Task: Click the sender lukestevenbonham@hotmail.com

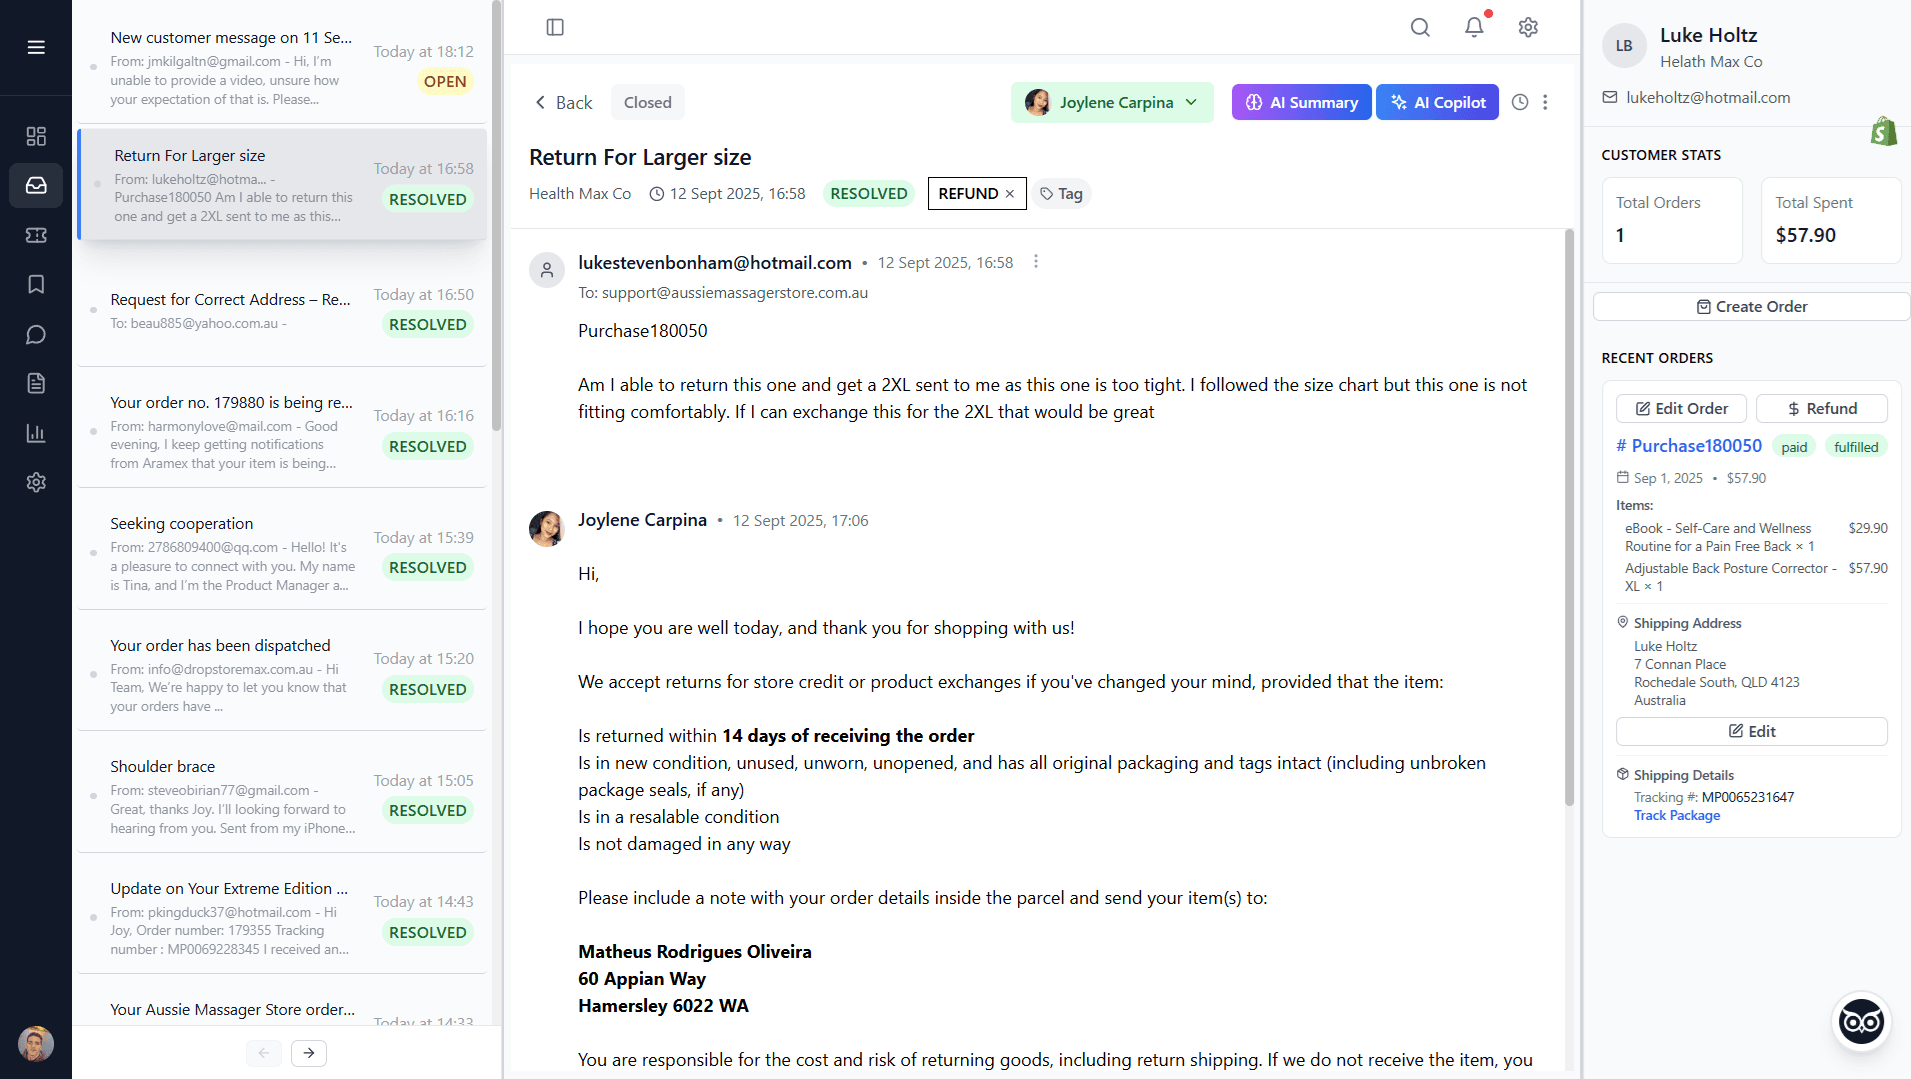Action: pyautogui.click(x=715, y=262)
